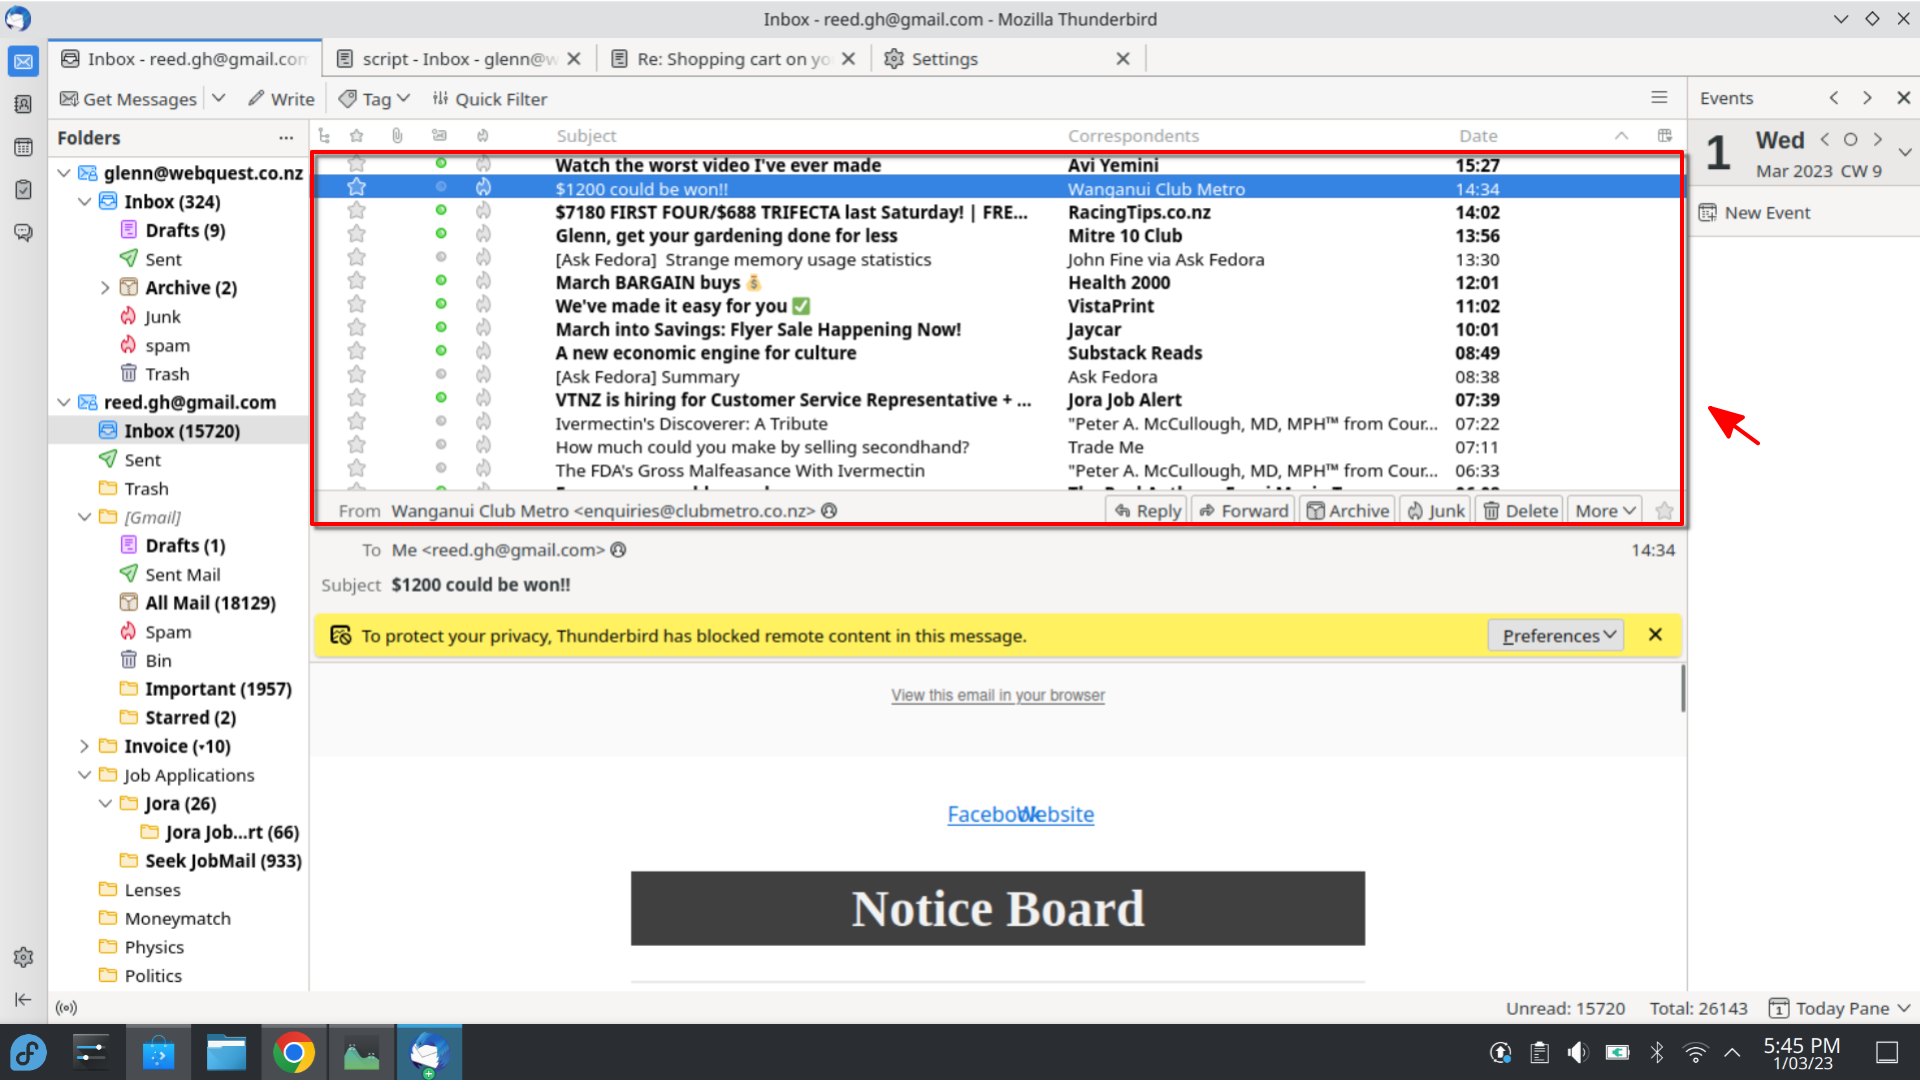Mark message as Junk in header
This screenshot has width=1920, height=1080.
tap(1435, 511)
